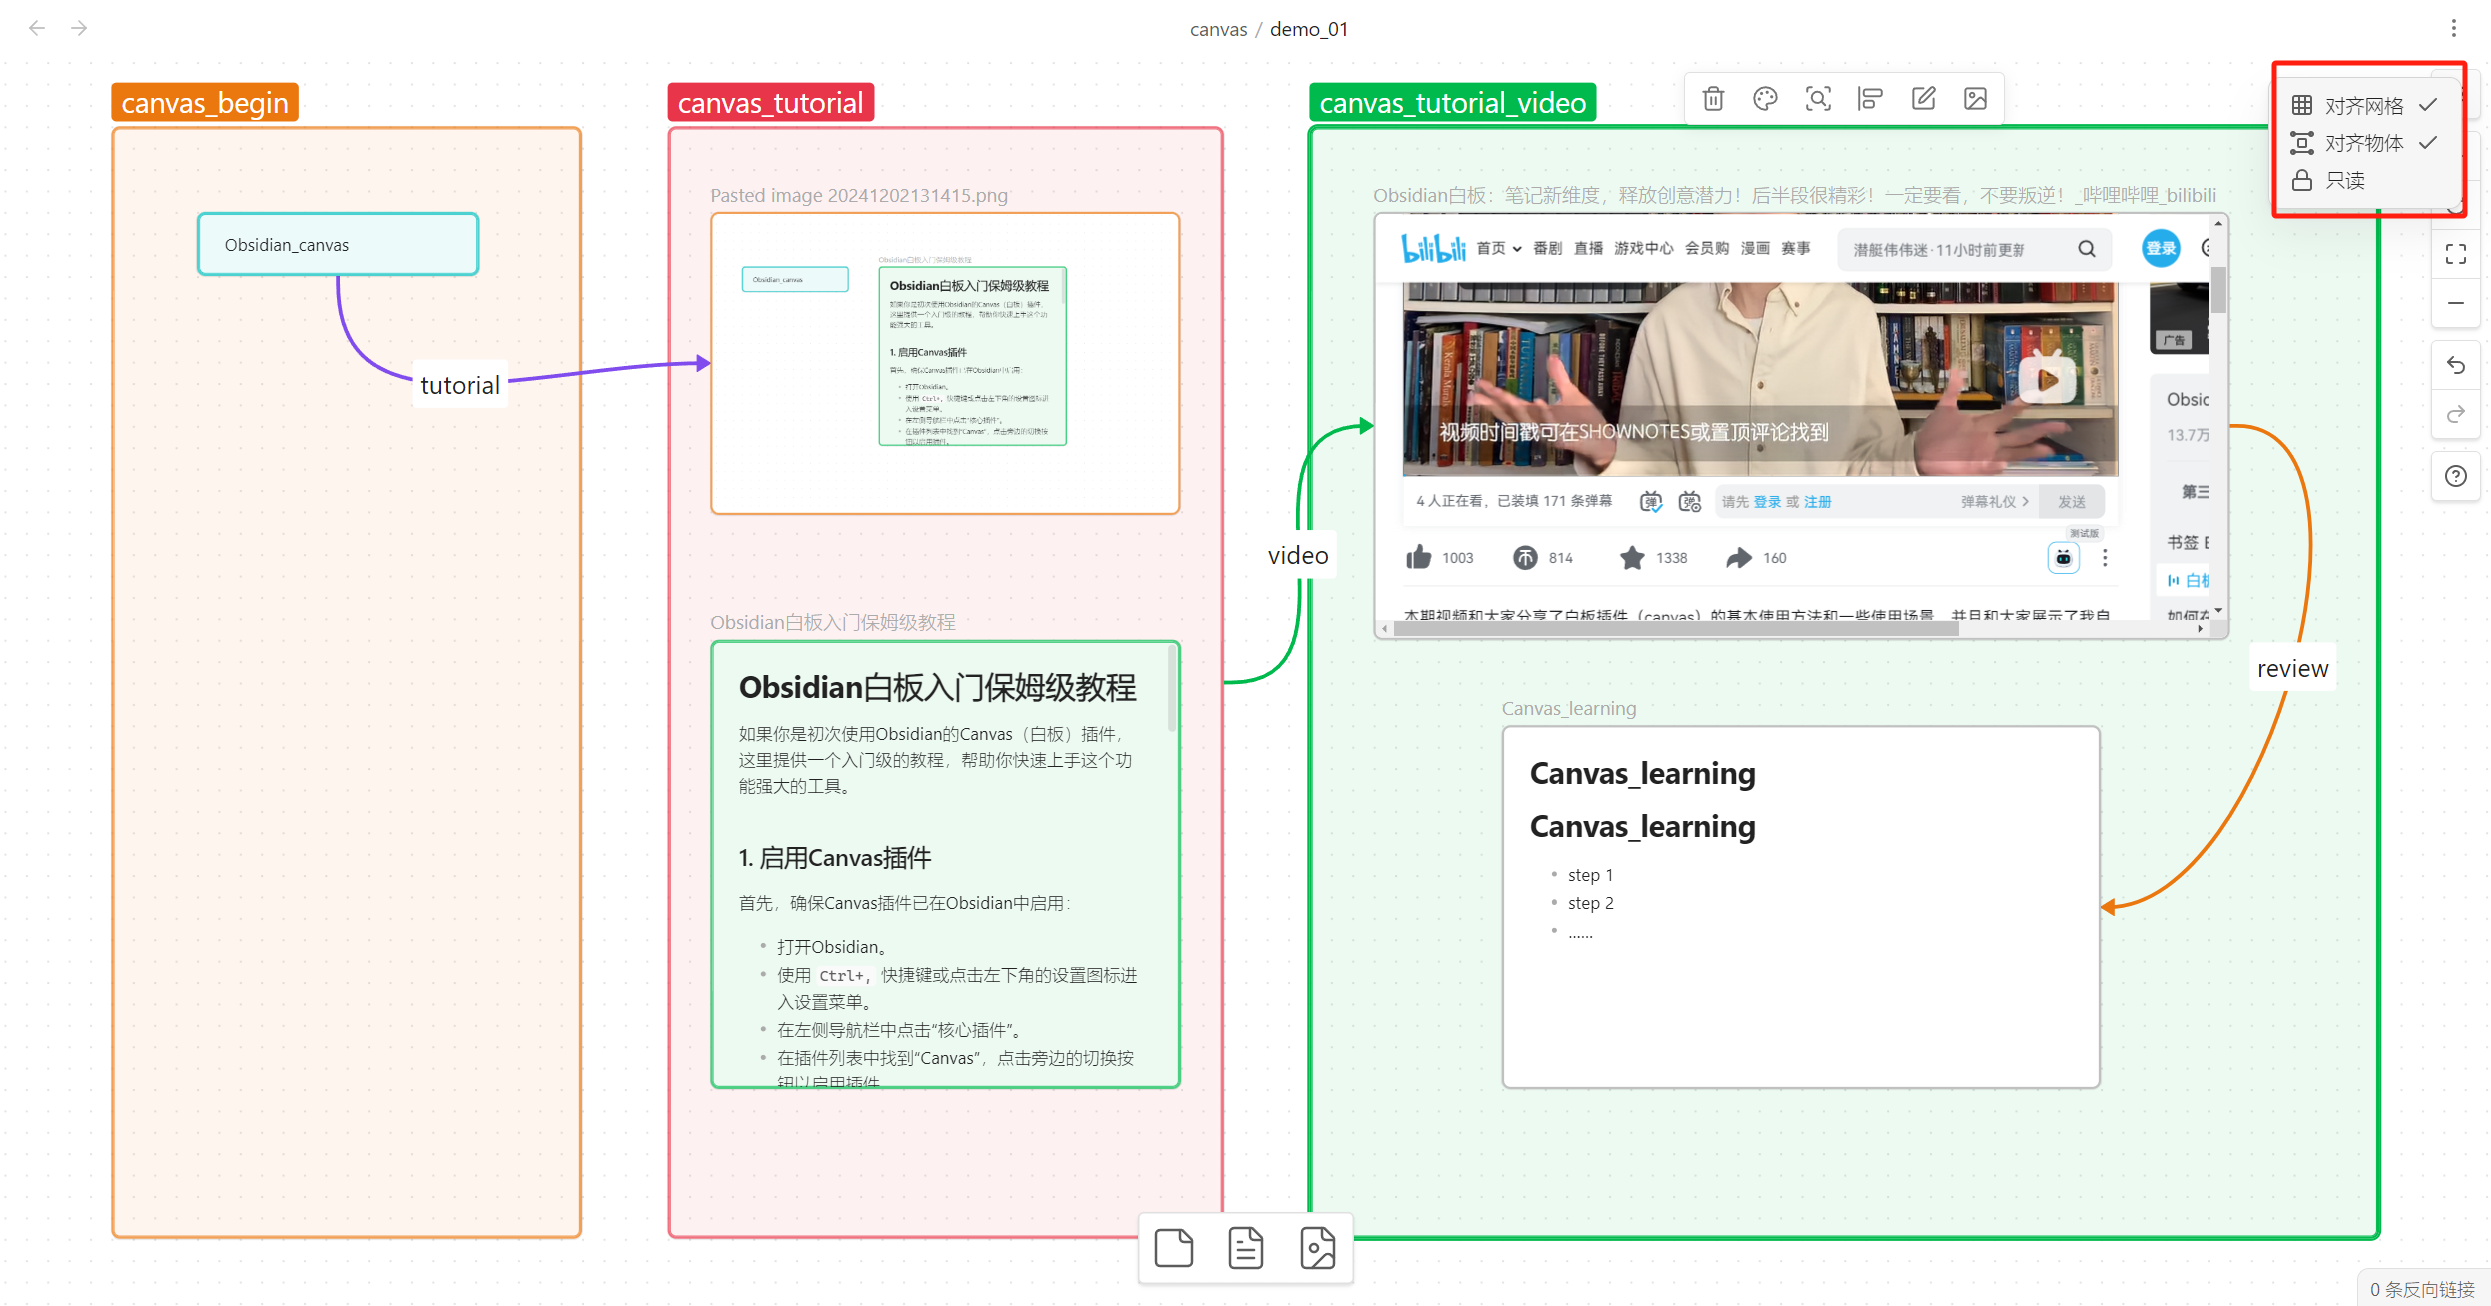2491x1306 pixels.
Task: Click the trash delete icon in toolbar
Action: pyautogui.click(x=1713, y=99)
